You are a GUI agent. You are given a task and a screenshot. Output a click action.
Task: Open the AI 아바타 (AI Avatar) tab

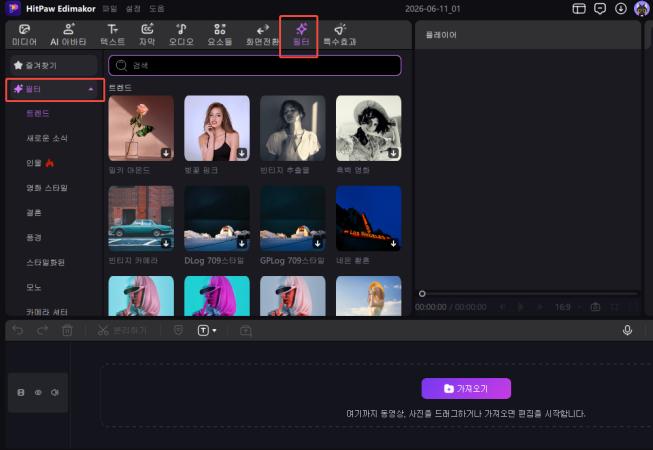68,35
